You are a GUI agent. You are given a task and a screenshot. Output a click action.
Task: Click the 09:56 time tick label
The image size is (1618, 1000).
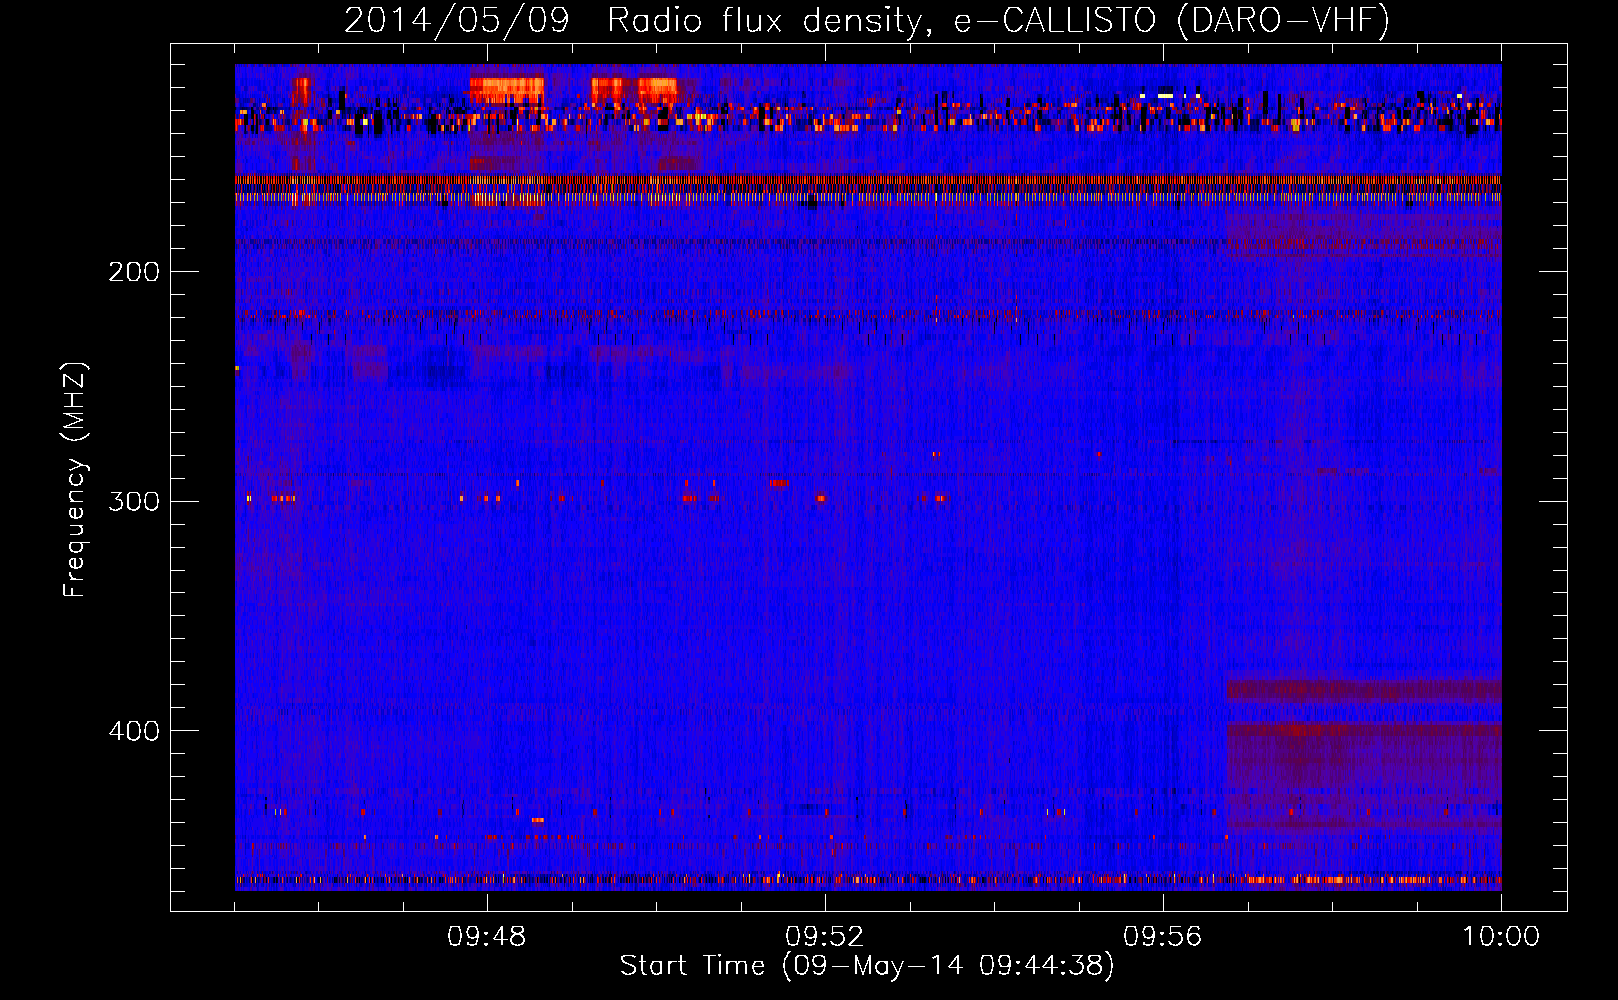(x=1163, y=937)
